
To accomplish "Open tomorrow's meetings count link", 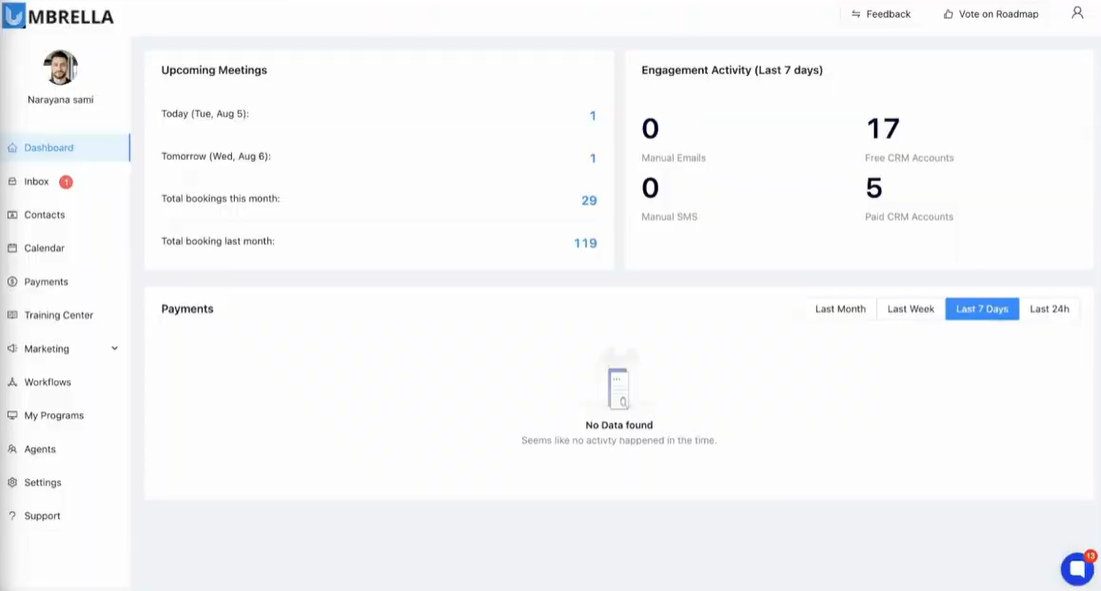I will (x=593, y=159).
